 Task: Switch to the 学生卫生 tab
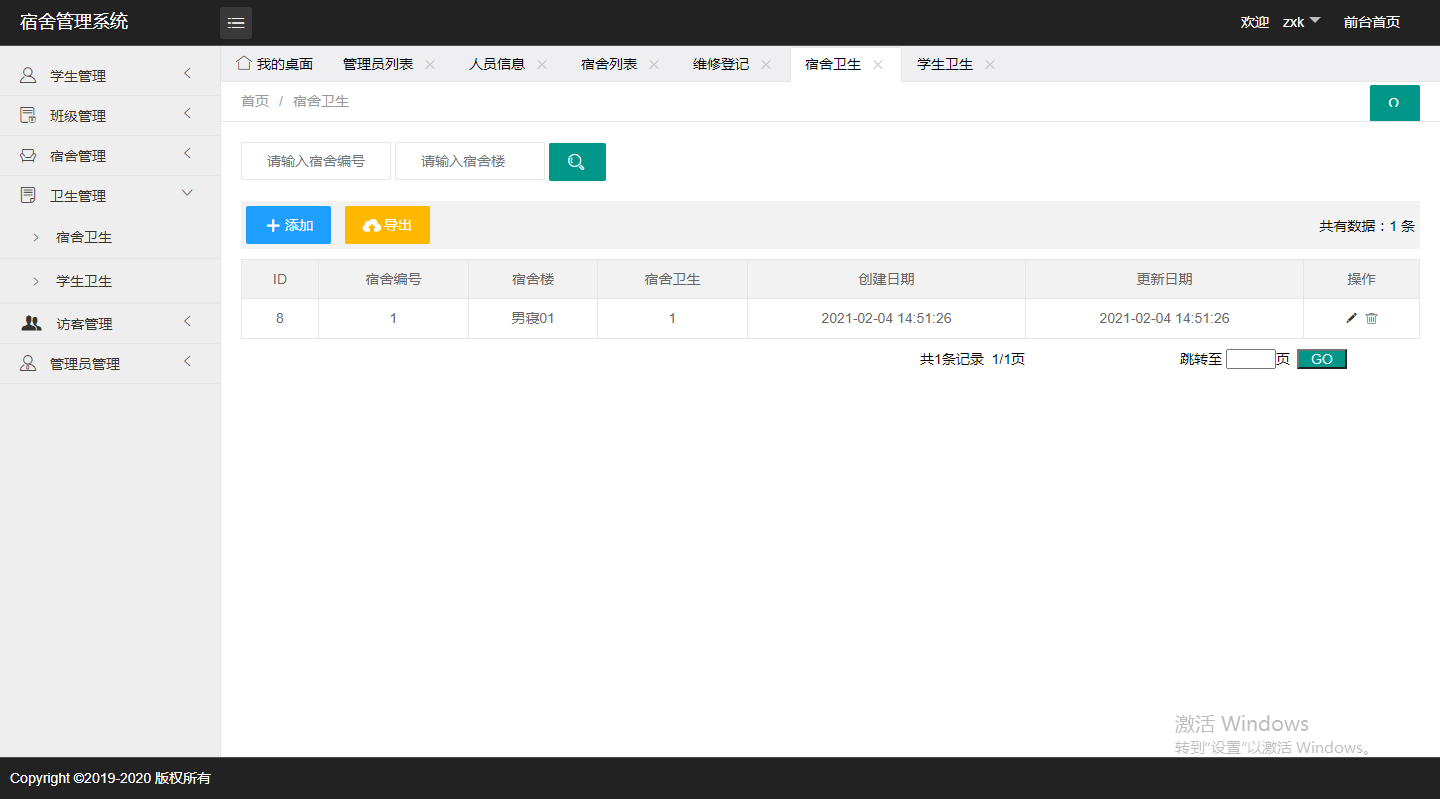(x=944, y=64)
